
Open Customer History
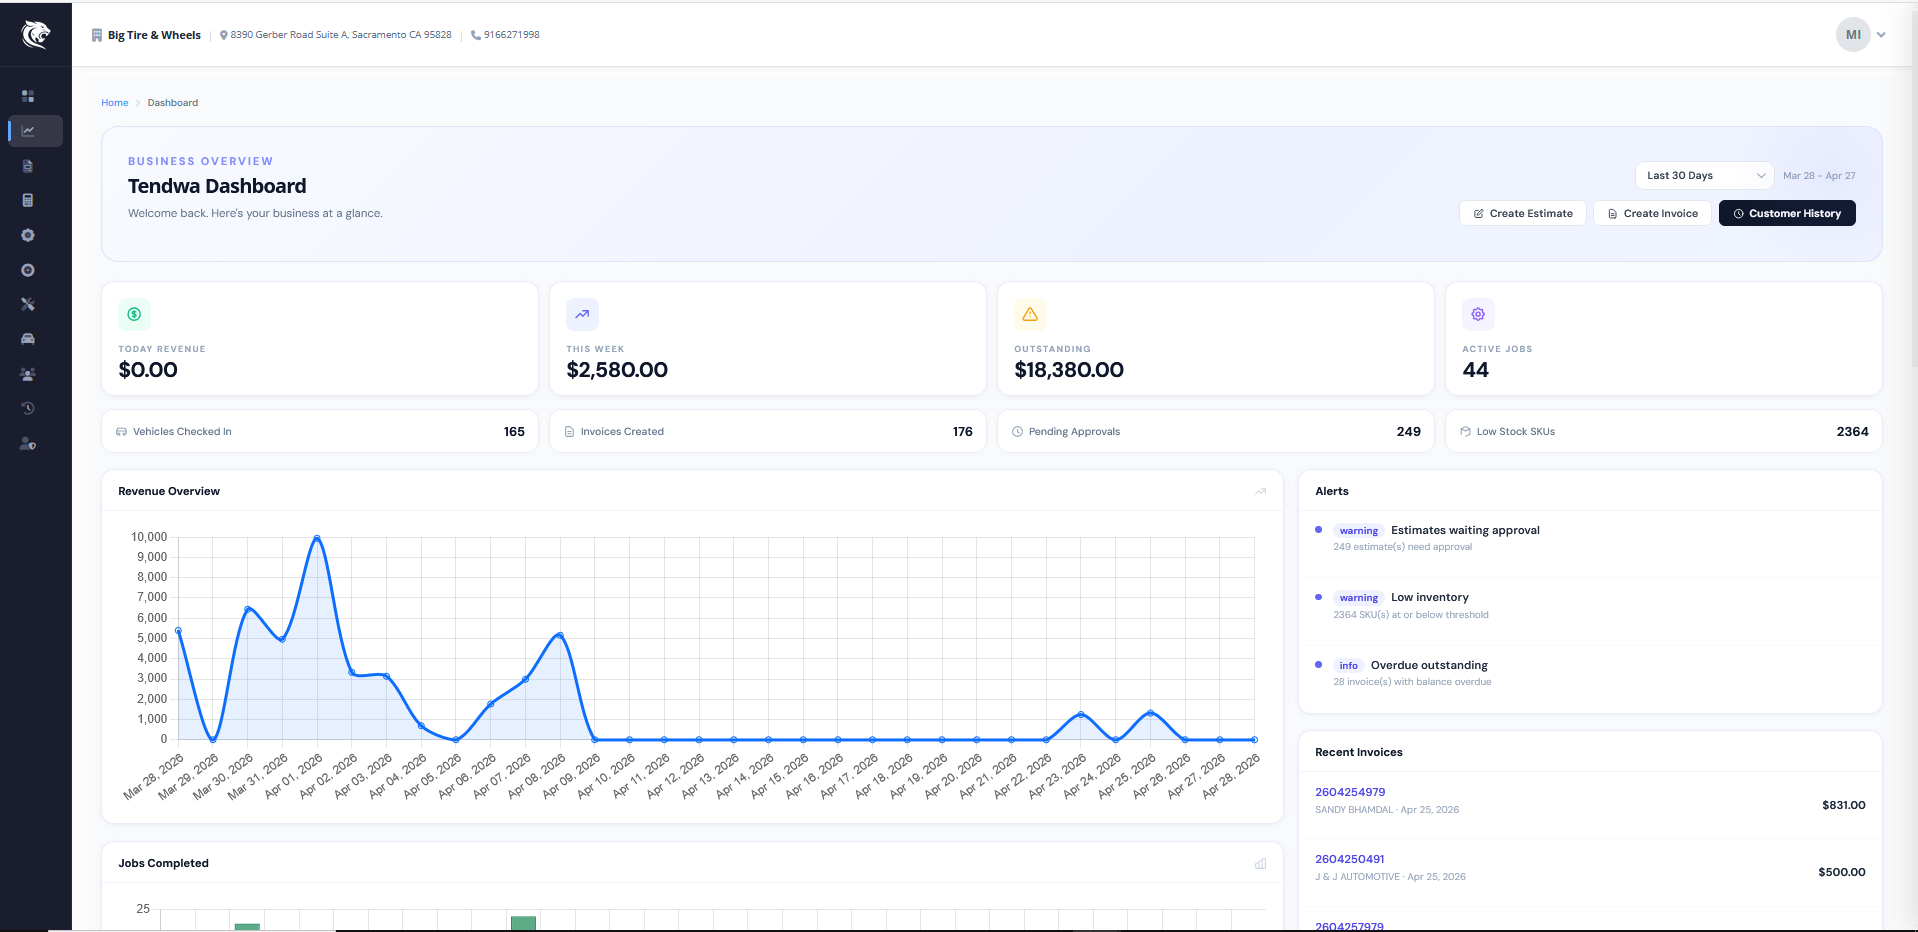click(1787, 213)
